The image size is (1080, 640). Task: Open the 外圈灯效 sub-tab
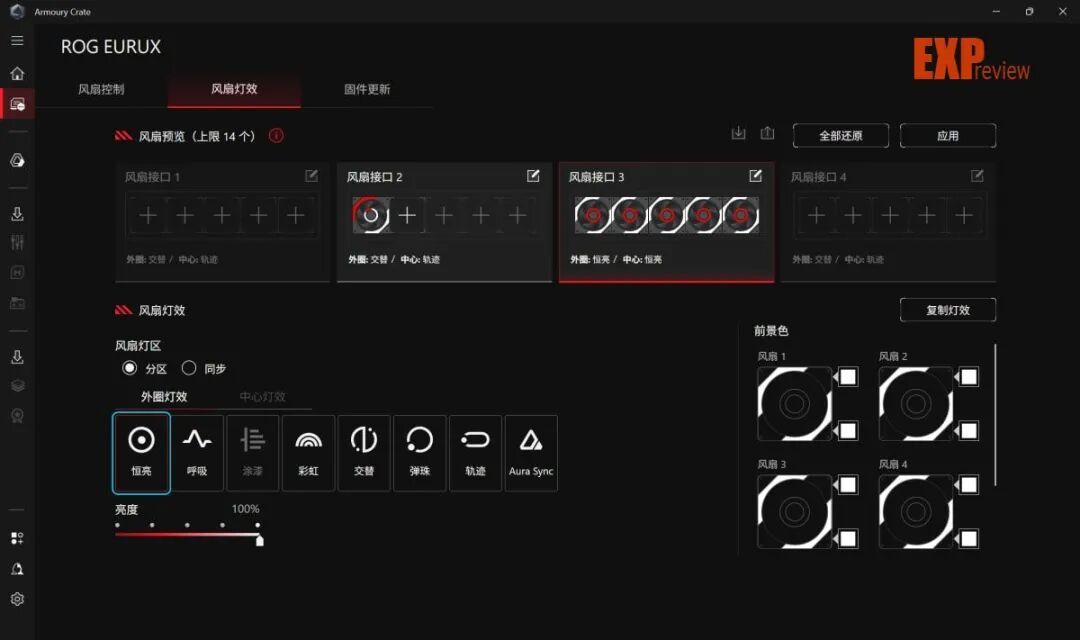coord(164,397)
